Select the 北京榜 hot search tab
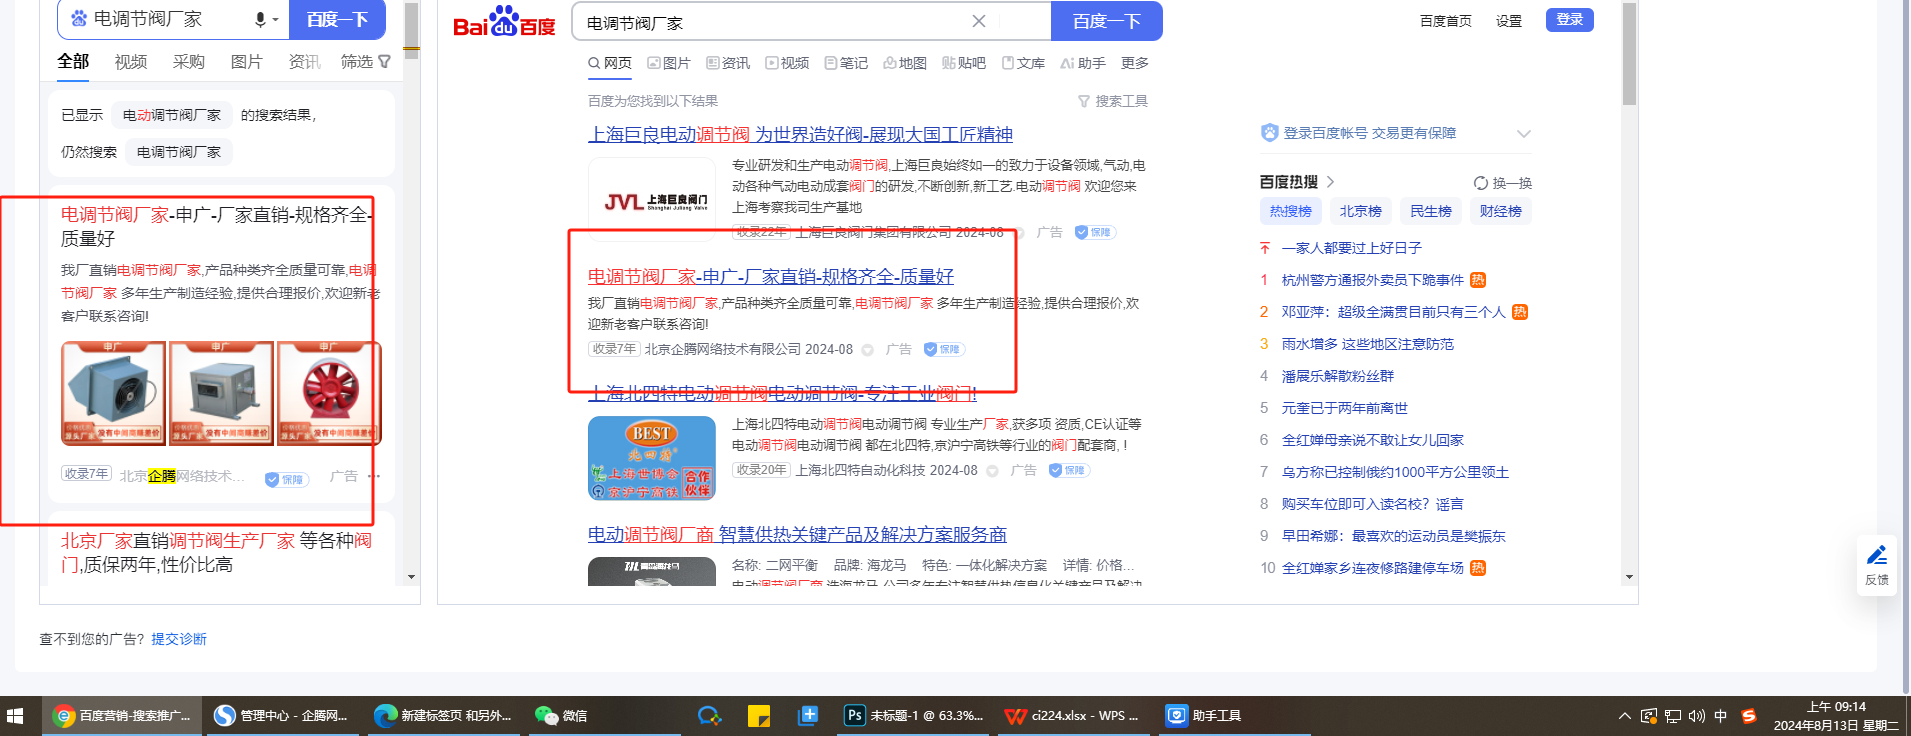 click(1360, 211)
